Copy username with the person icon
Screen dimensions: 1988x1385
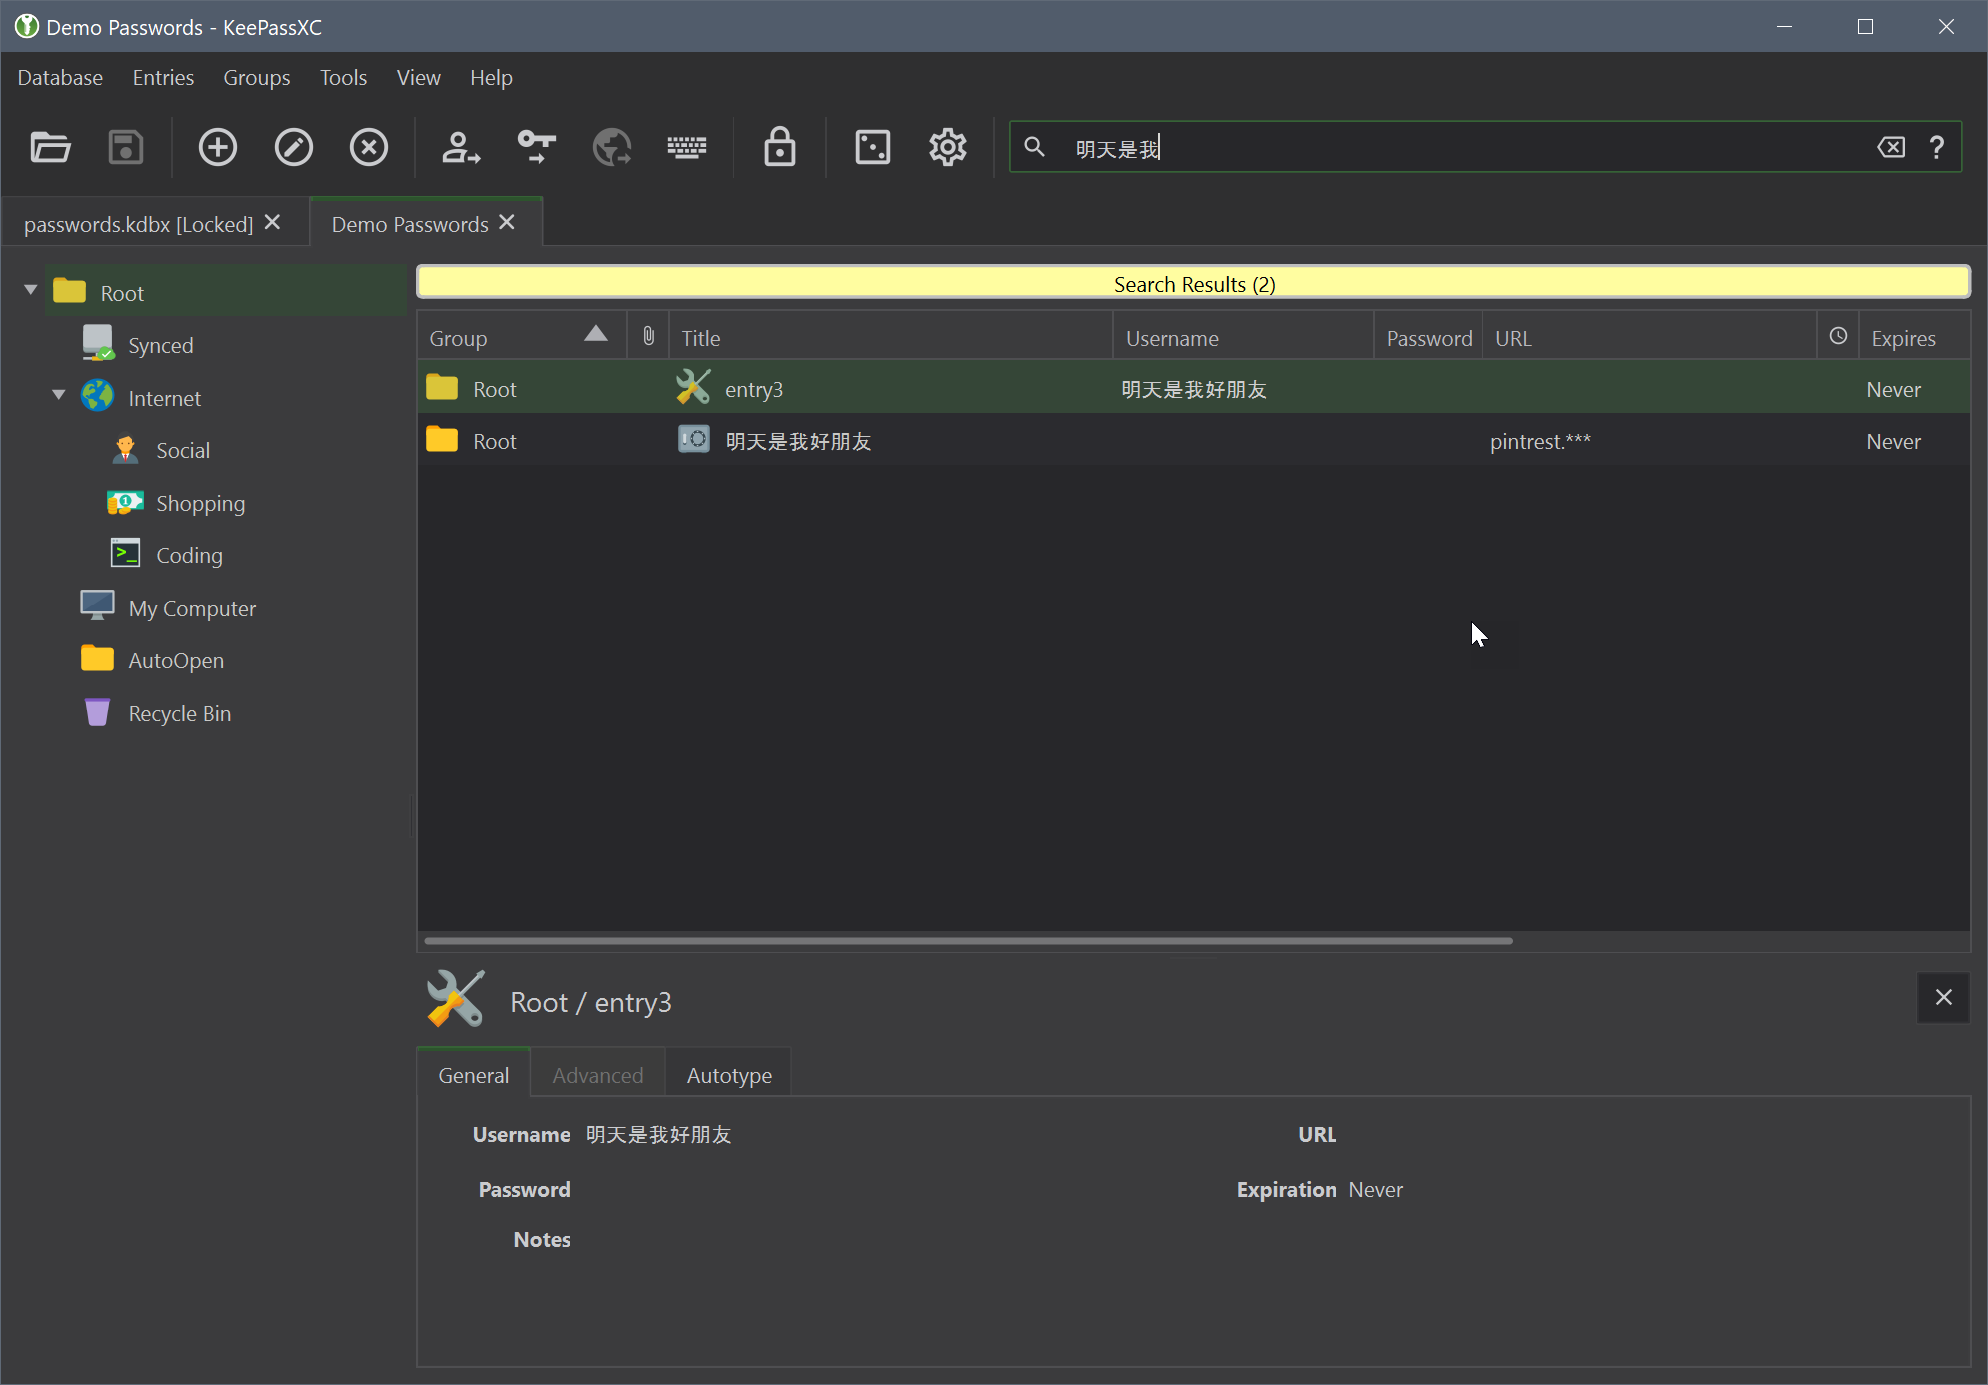460,147
